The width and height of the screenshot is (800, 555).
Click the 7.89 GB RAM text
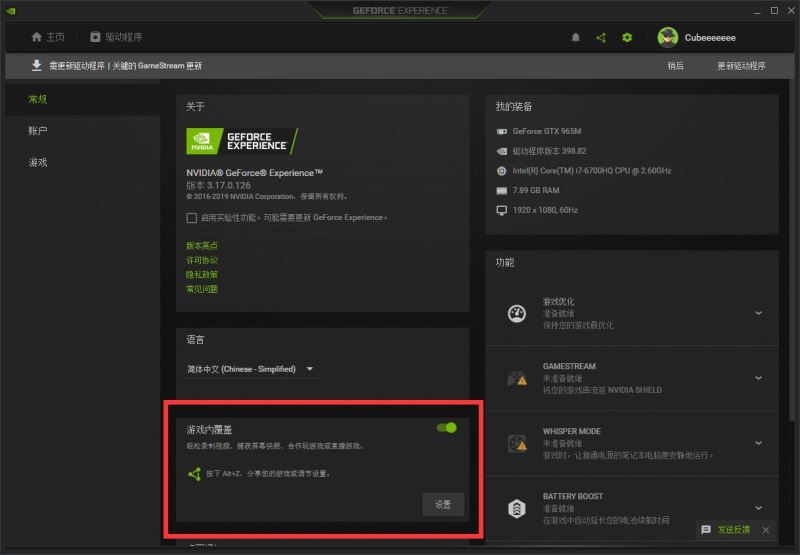[536, 190]
